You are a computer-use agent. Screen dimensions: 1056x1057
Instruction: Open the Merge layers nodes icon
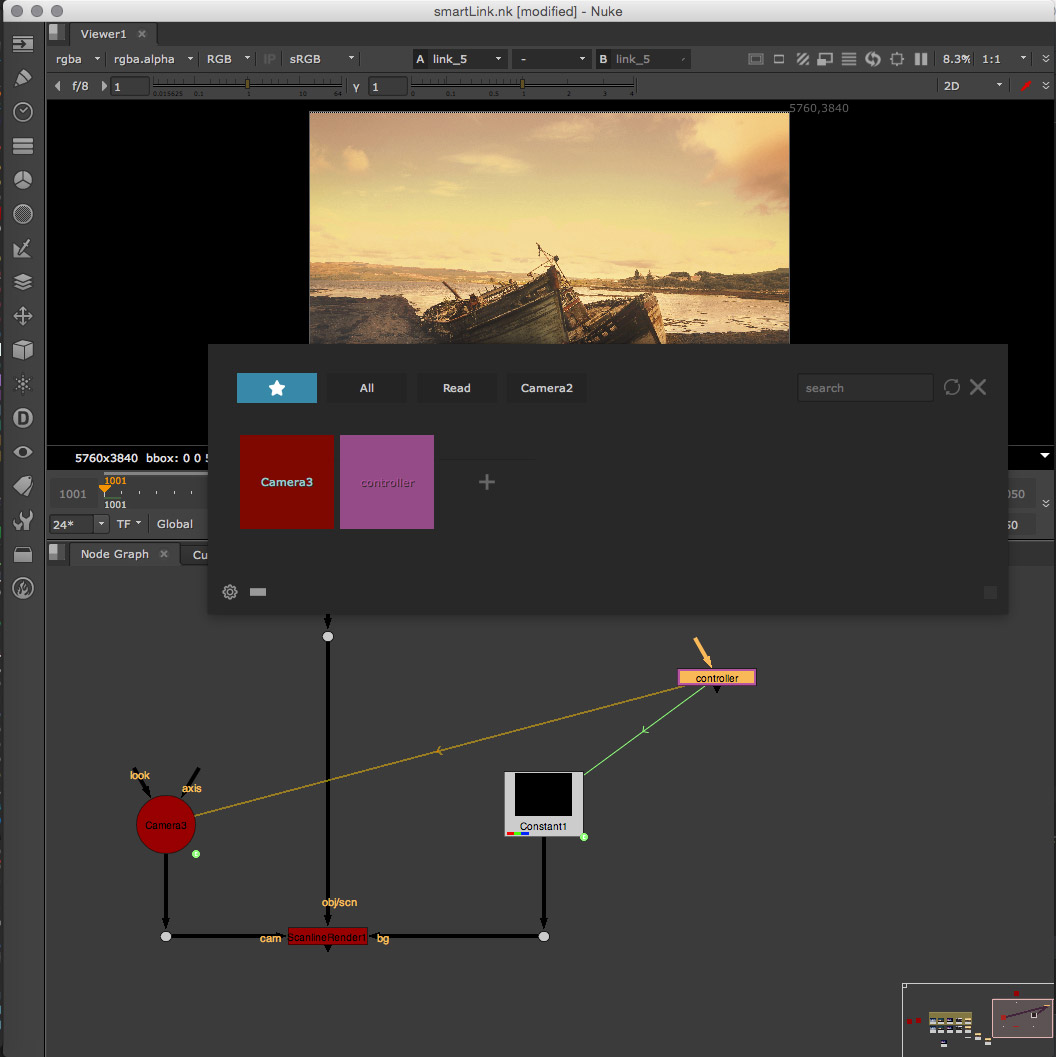pos(23,282)
